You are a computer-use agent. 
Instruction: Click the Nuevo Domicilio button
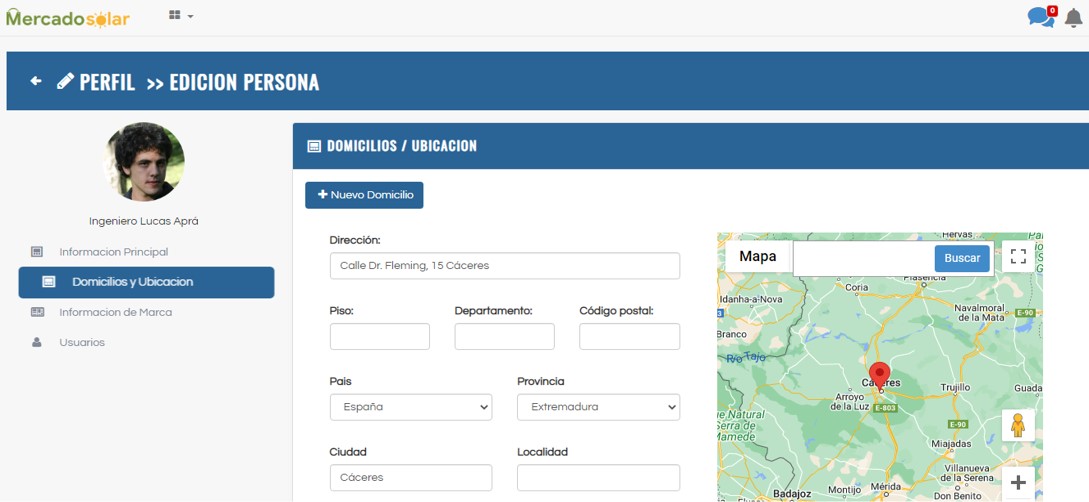tap(364, 195)
